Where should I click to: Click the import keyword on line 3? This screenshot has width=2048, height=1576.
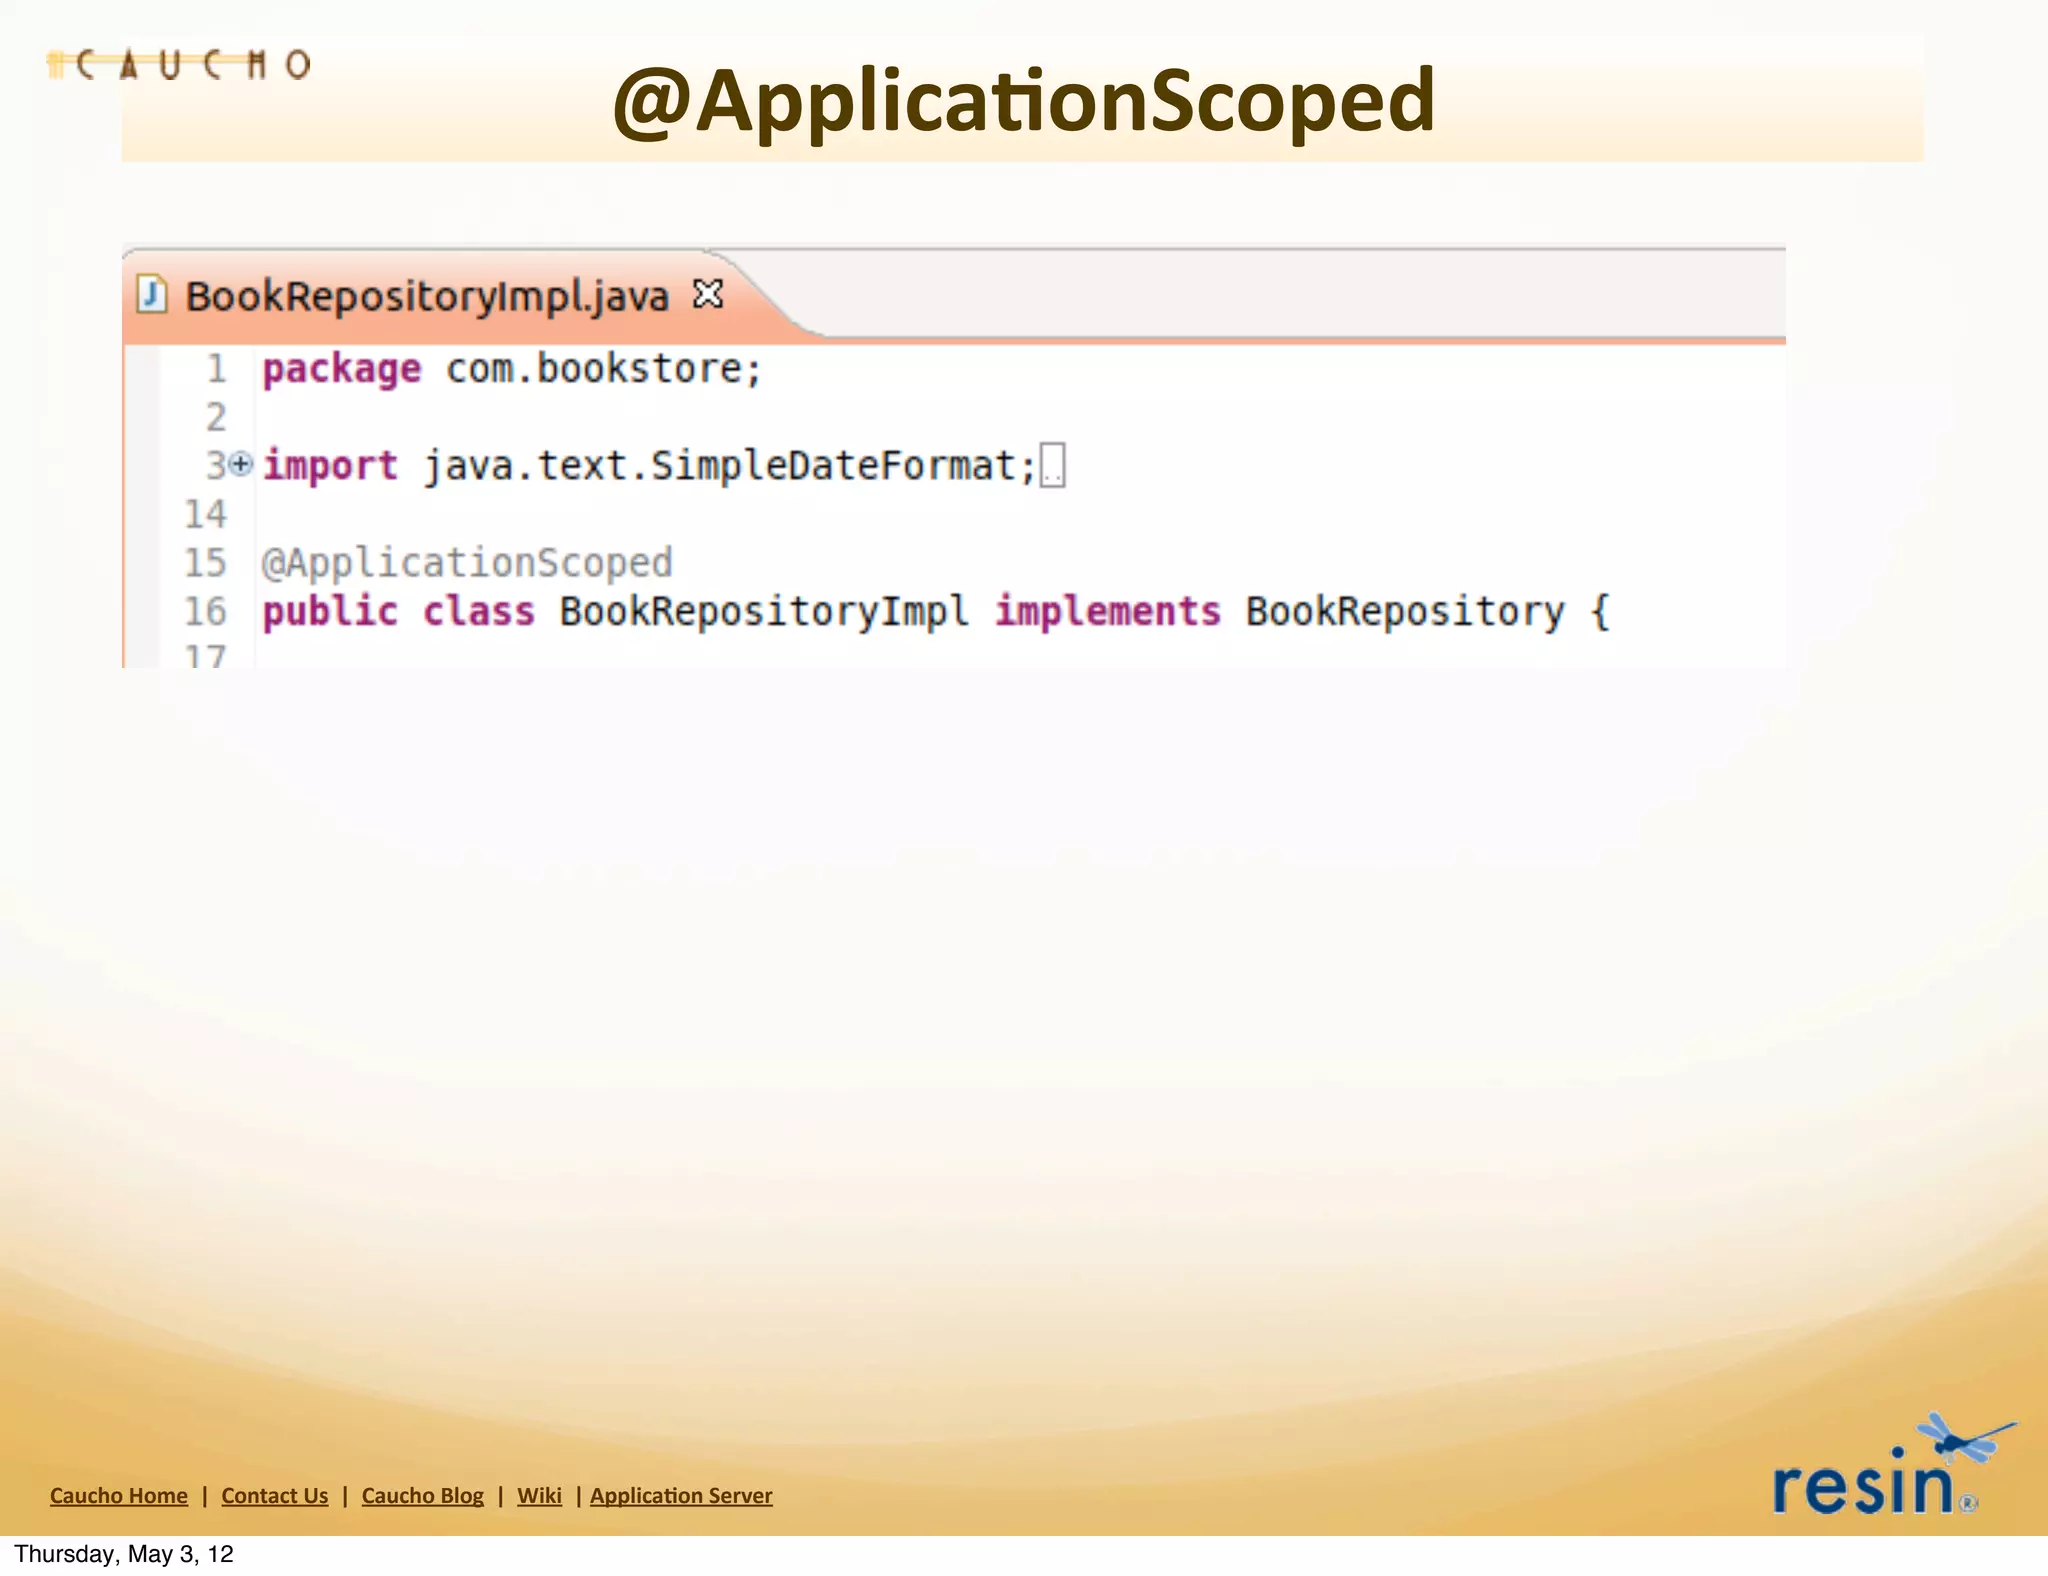[x=330, y=466]
